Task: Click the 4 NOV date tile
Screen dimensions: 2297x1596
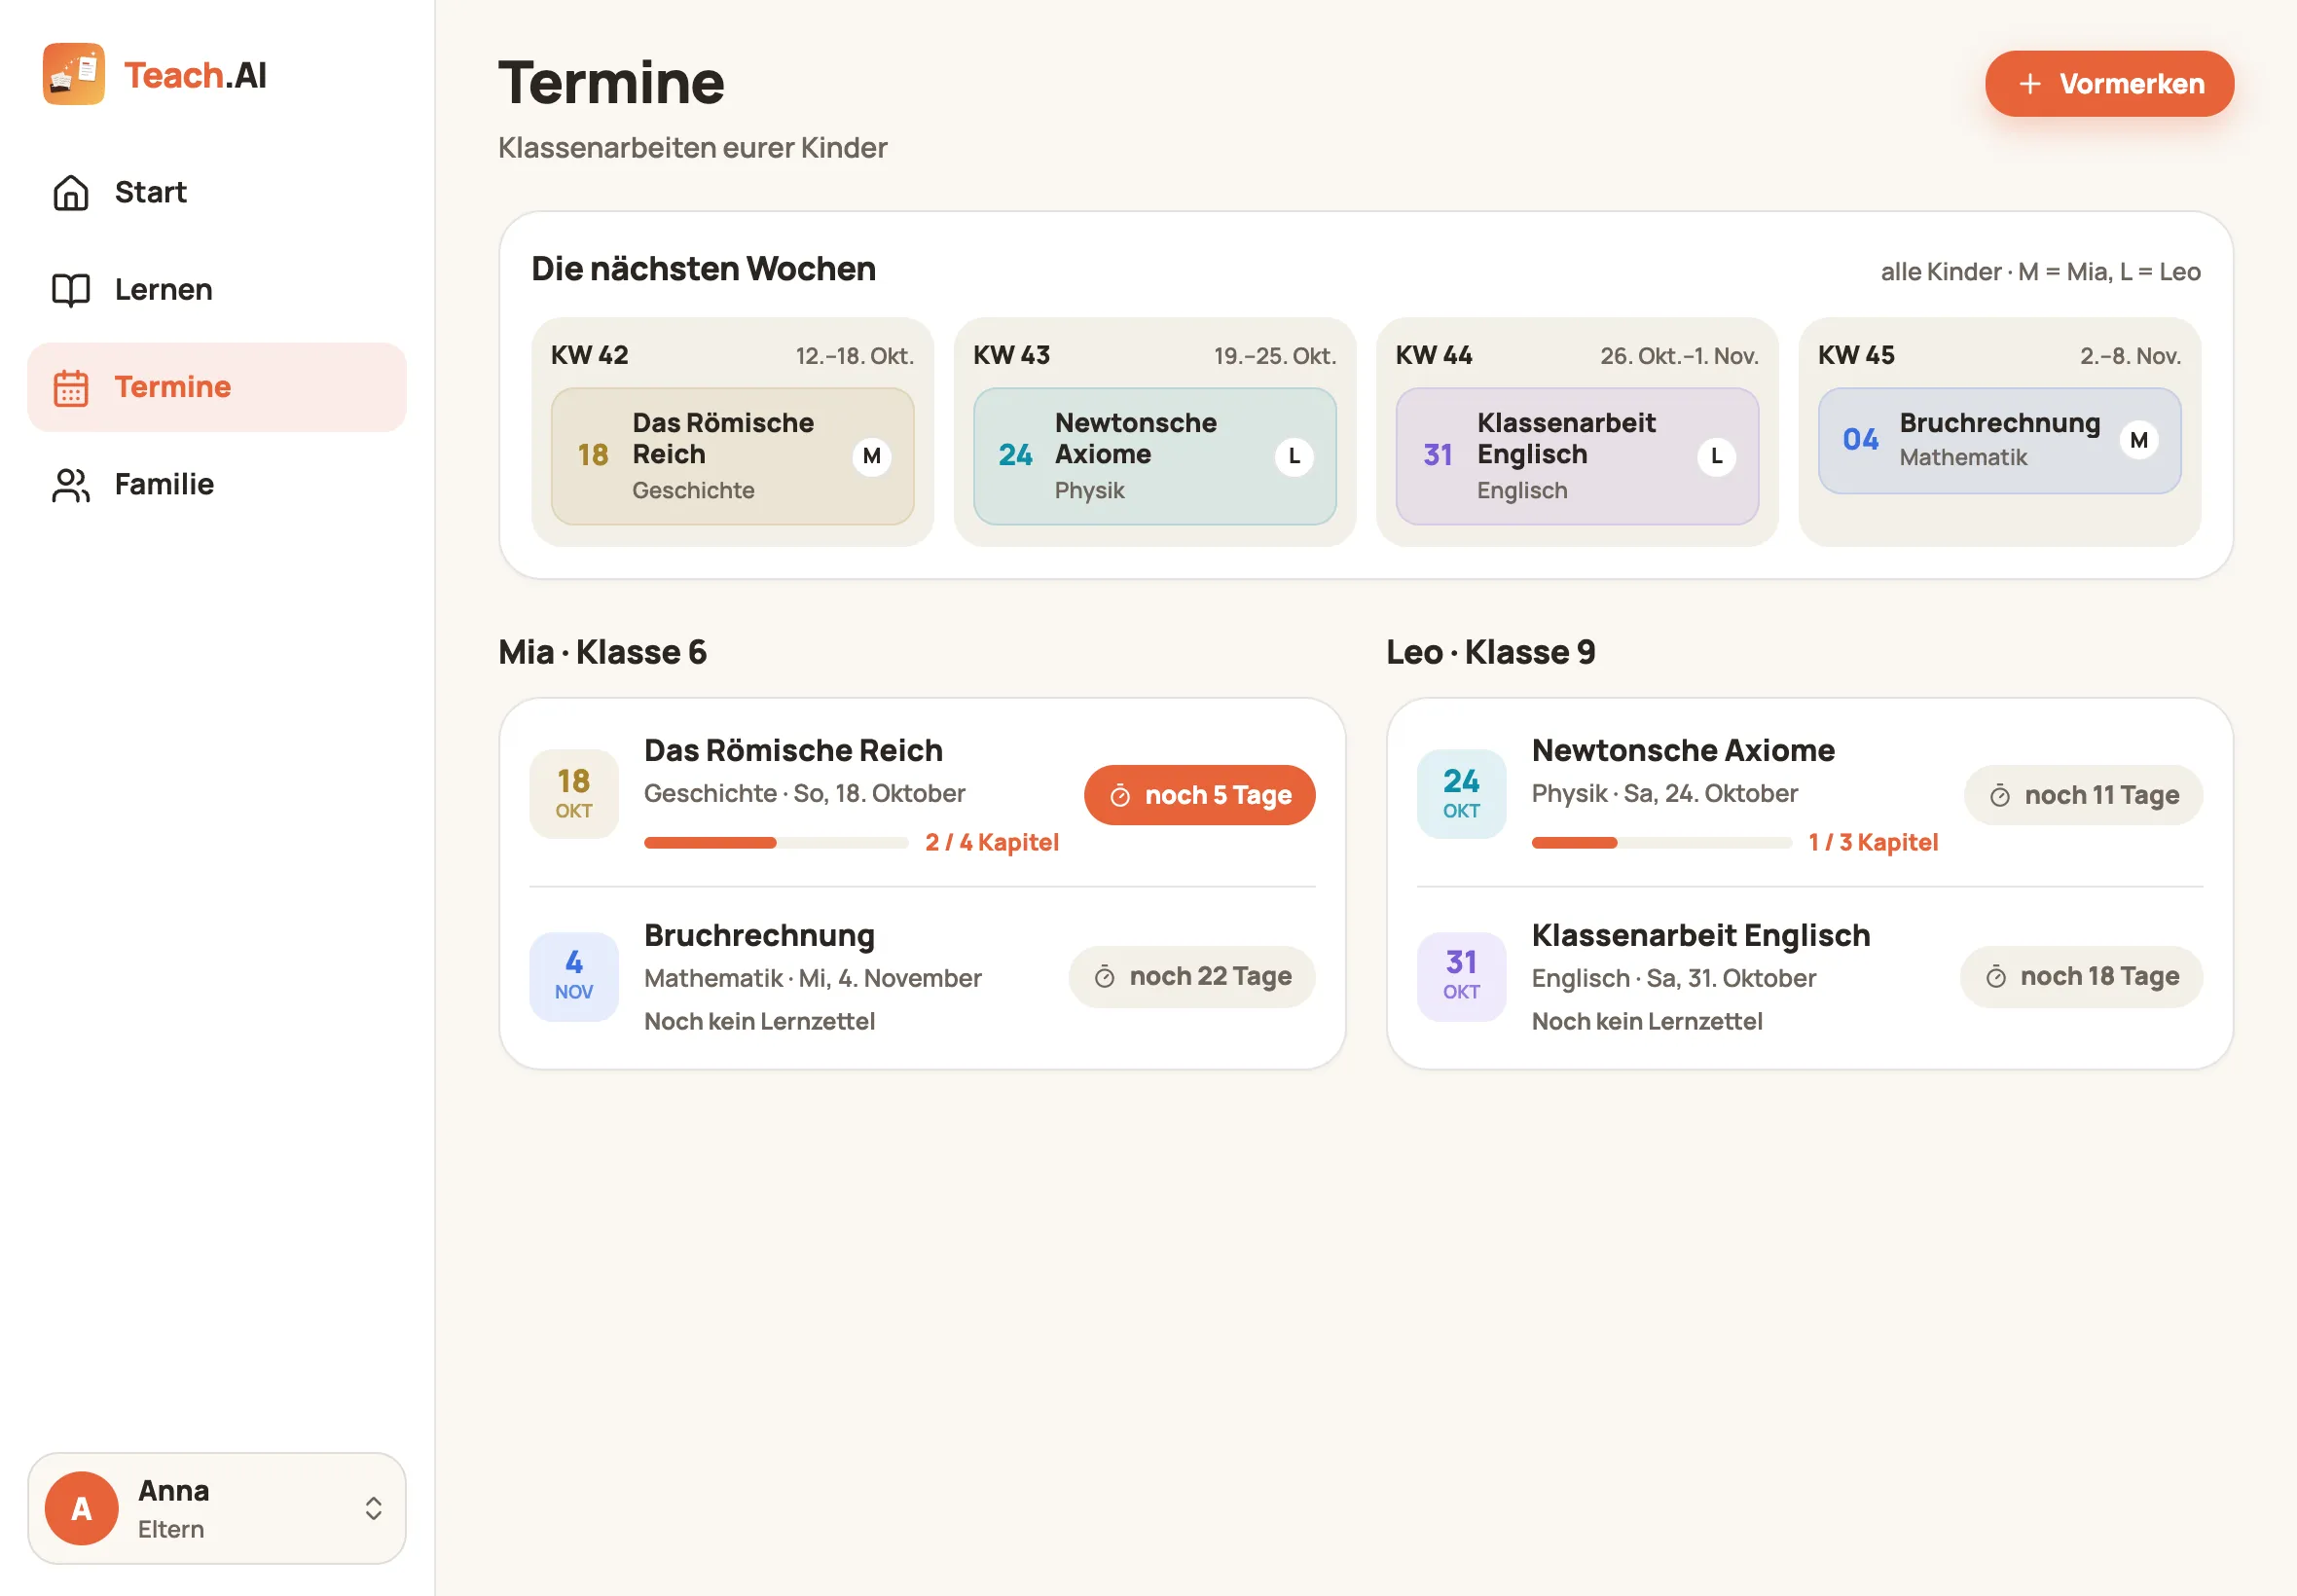Action: [574, 976]
